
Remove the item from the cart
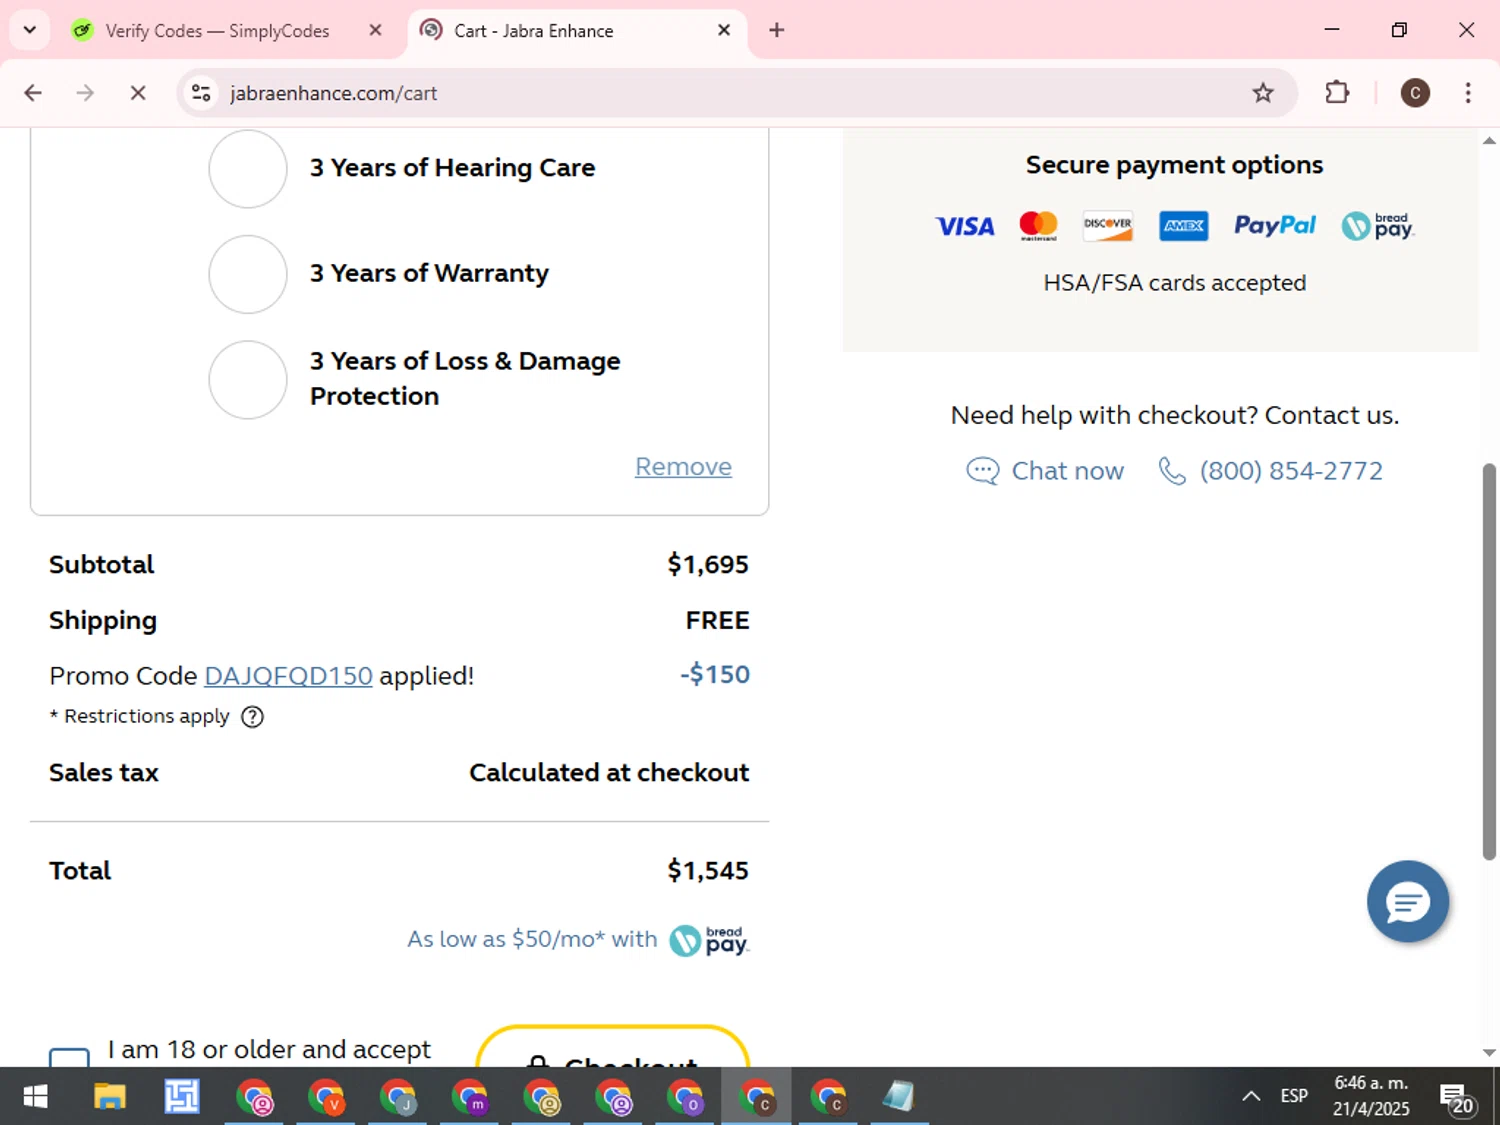(x=683, y=467)
